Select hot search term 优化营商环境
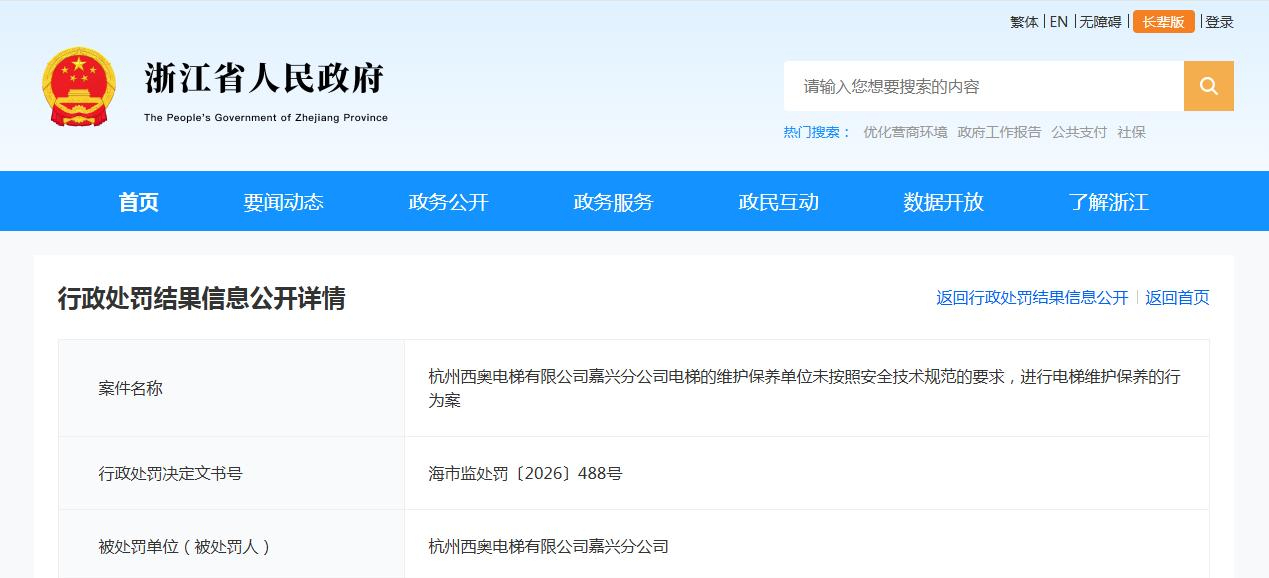Screen dimensions: 1269x578 click(905, 132)
